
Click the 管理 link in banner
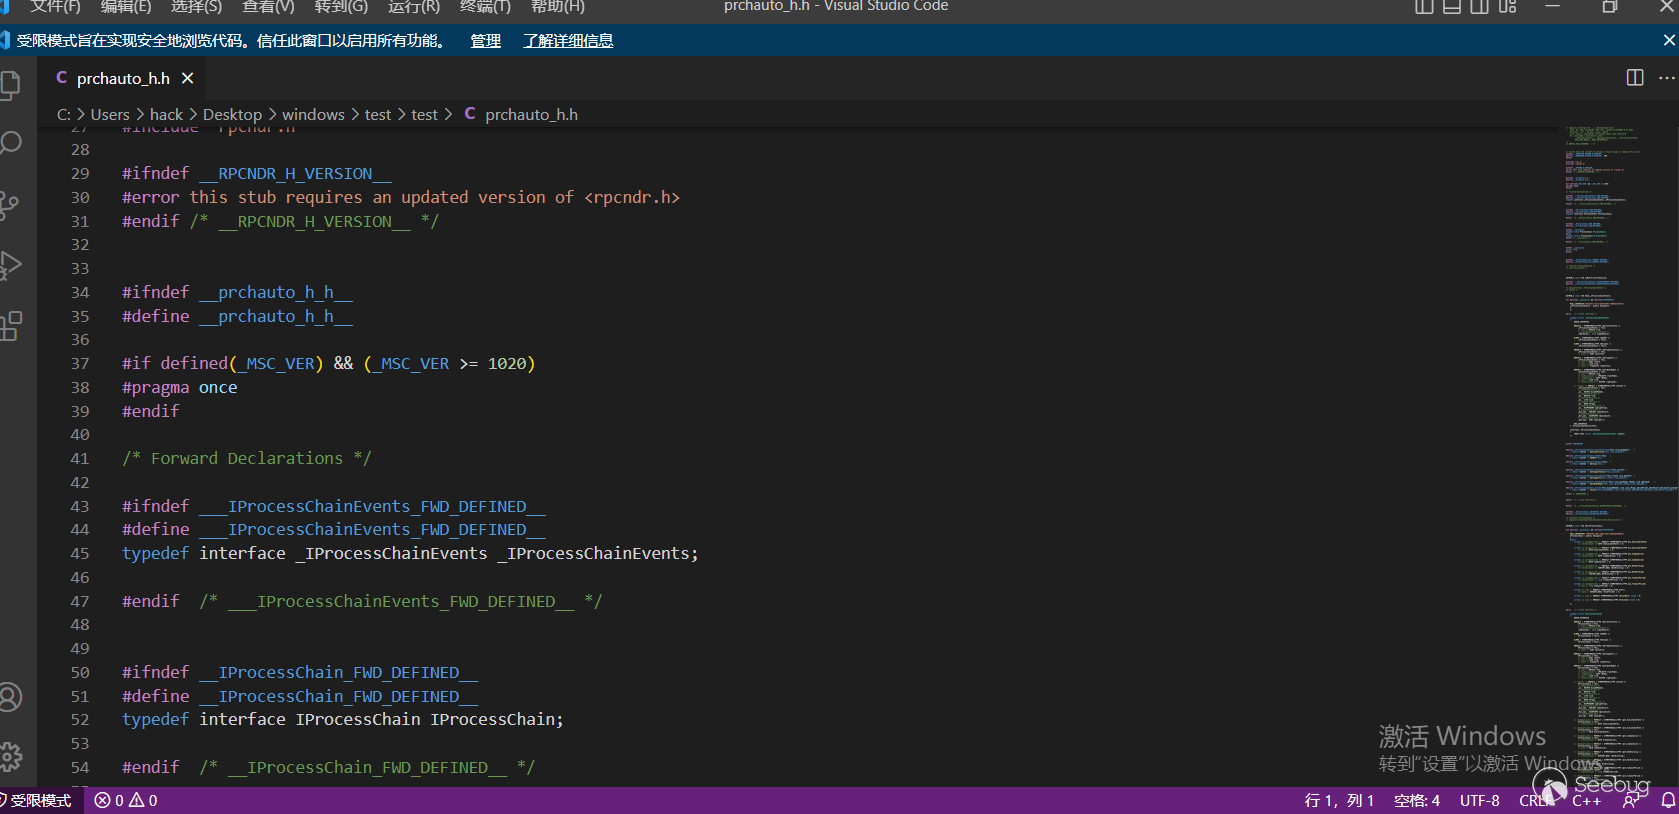click(485, 41)
